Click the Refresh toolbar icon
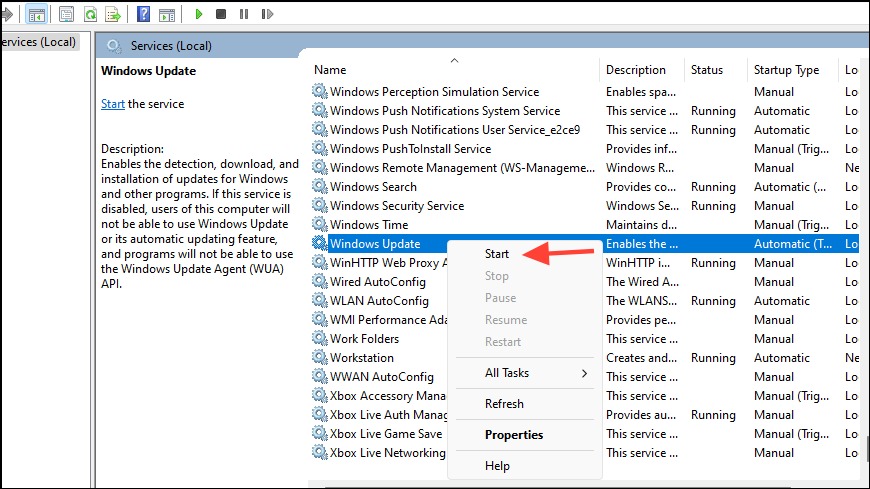This screenshot has width=870, height=489. [x=90, y=14]
